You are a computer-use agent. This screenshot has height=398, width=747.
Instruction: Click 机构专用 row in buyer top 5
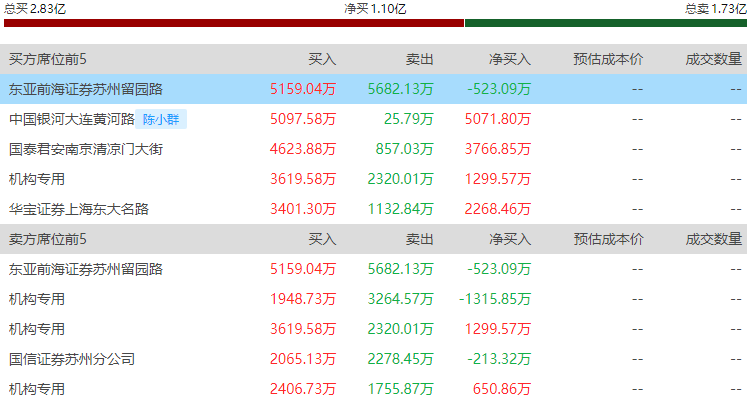374,179
